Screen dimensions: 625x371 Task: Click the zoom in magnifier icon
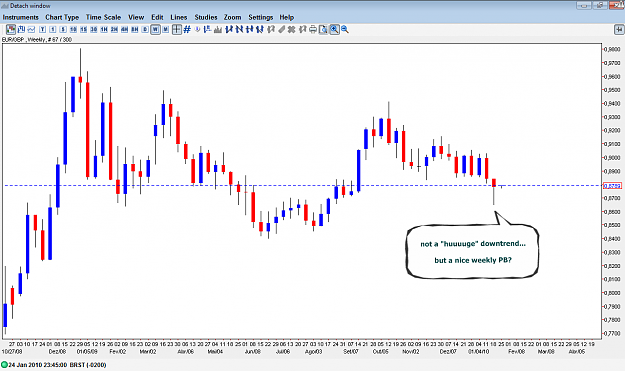click(x=334, y=29)
